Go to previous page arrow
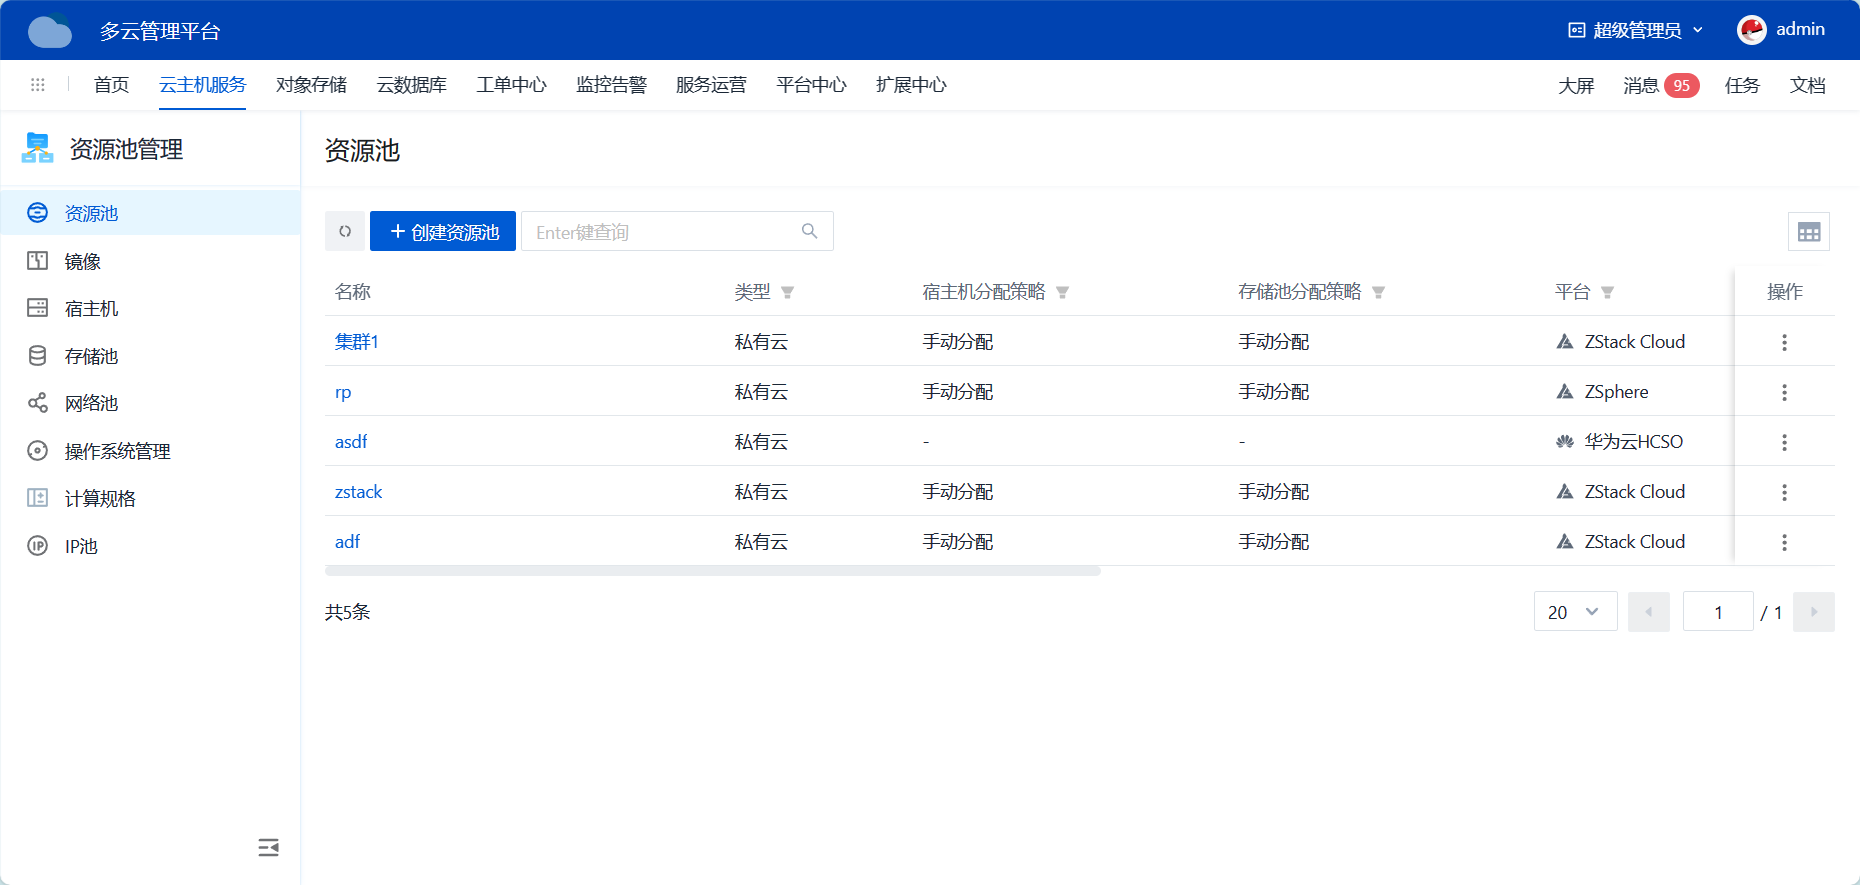The image size is (1860, 885). (1649, 612)
